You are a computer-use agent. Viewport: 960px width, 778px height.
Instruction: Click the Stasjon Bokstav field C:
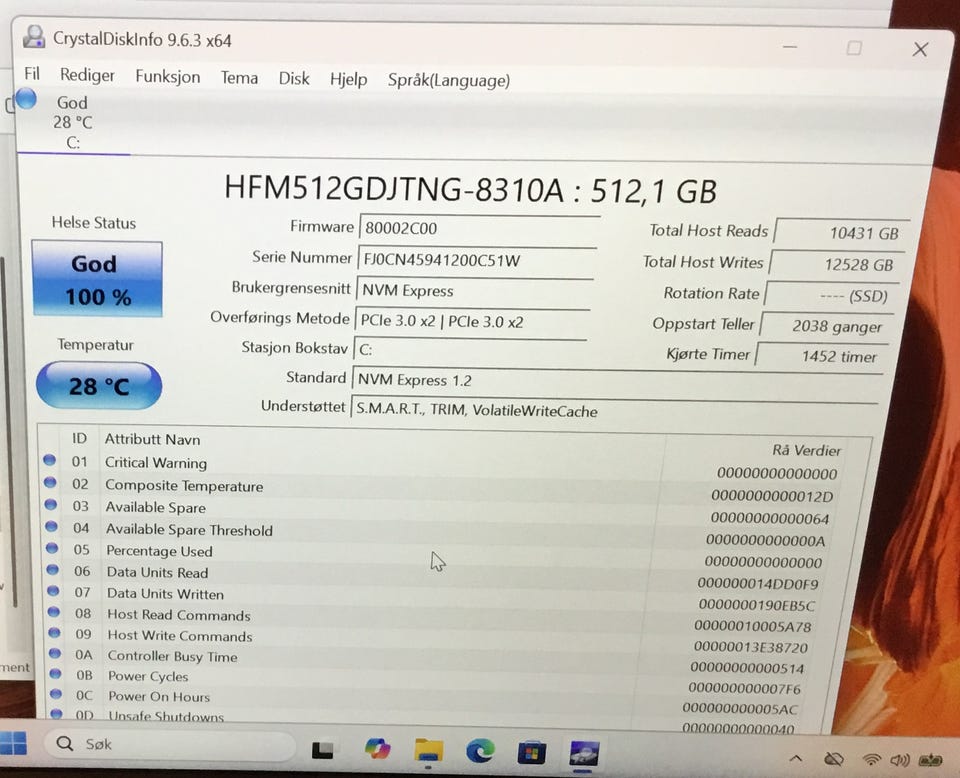(470, 350)
